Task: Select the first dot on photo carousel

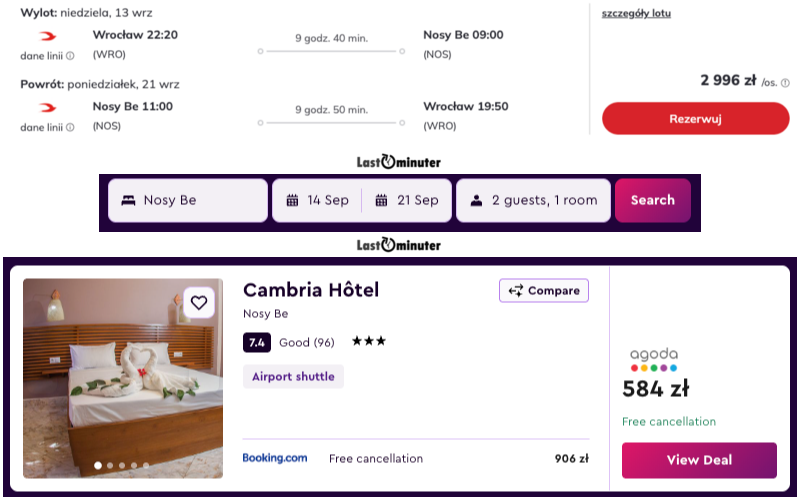Action: [x=98, y=465]
